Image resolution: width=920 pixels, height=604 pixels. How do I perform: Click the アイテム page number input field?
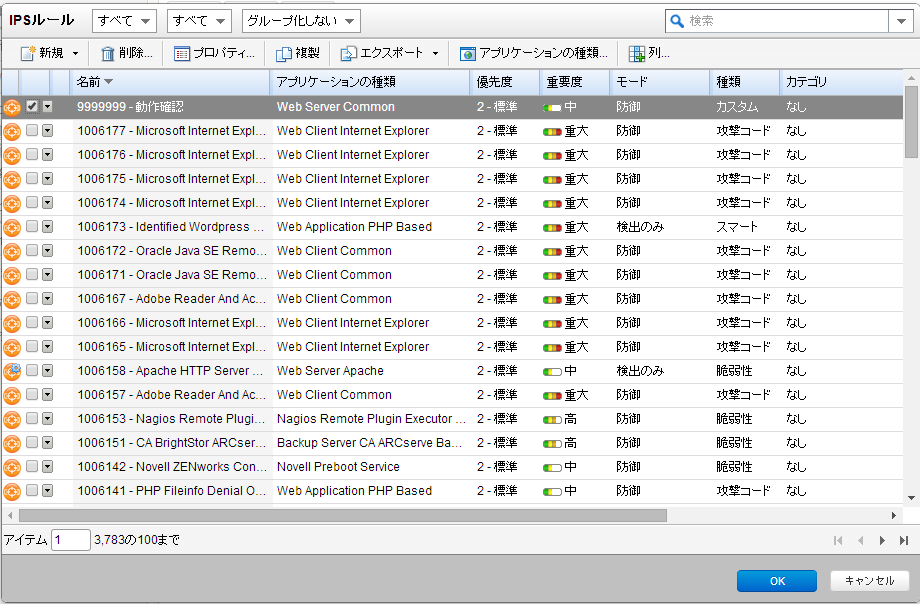point(70,539)
